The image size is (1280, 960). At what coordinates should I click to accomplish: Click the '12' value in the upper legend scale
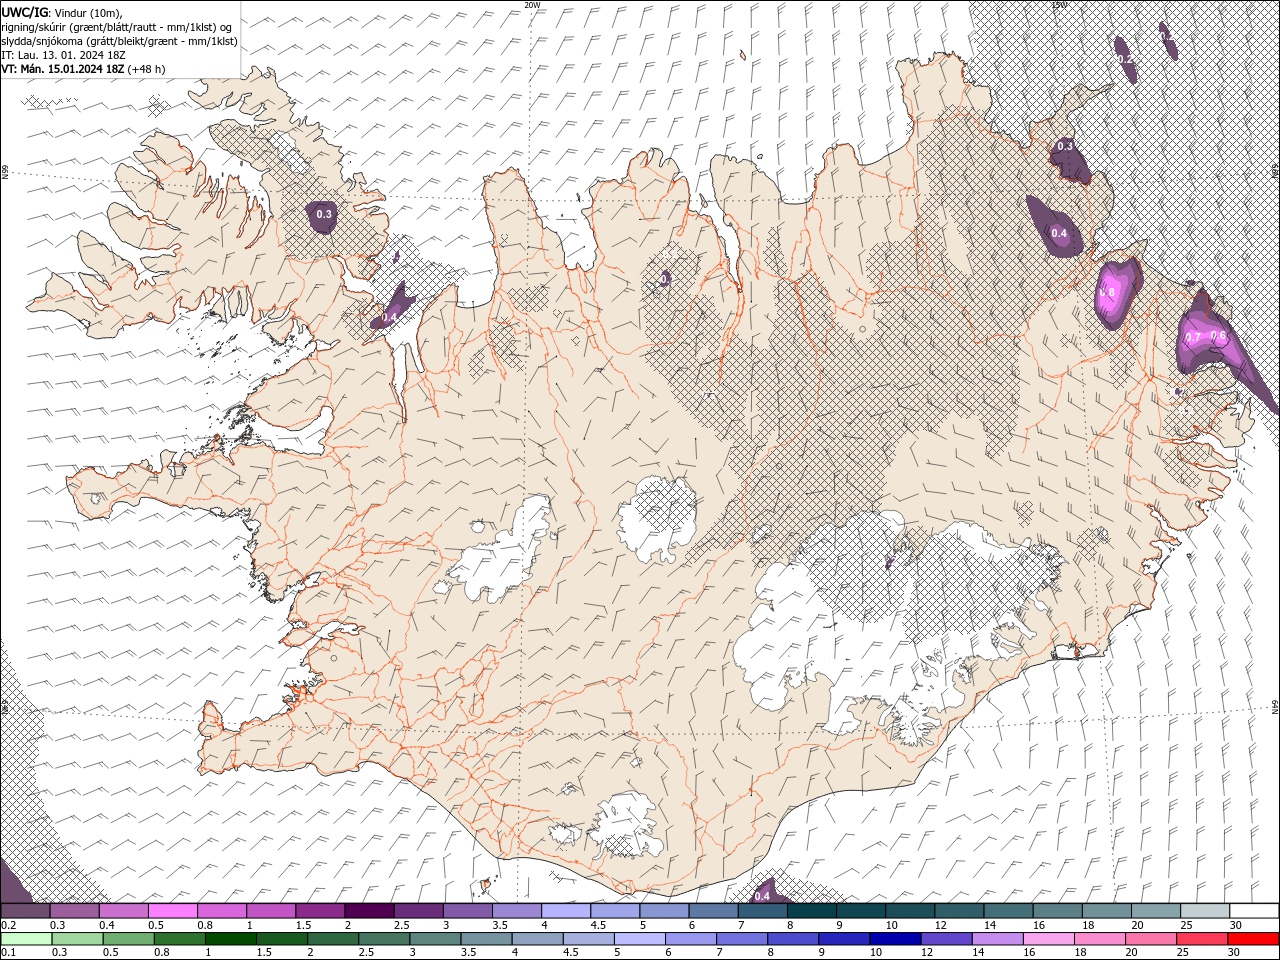point(940,925)
